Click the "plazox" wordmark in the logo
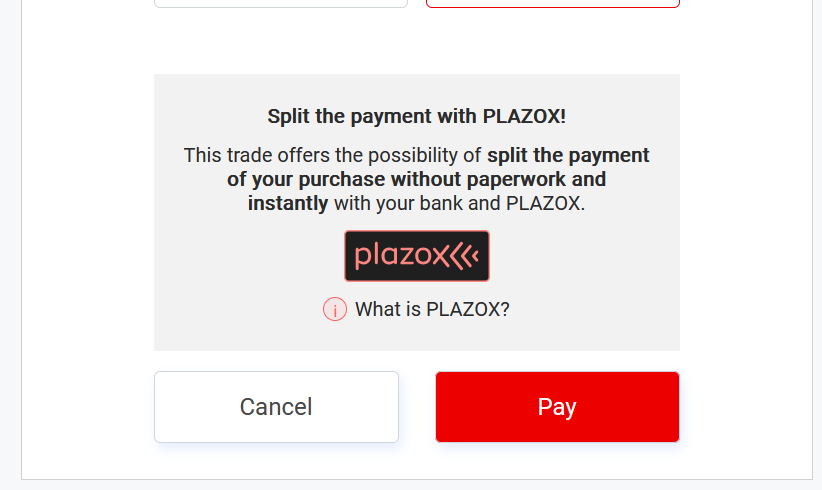 click(401, 256)
